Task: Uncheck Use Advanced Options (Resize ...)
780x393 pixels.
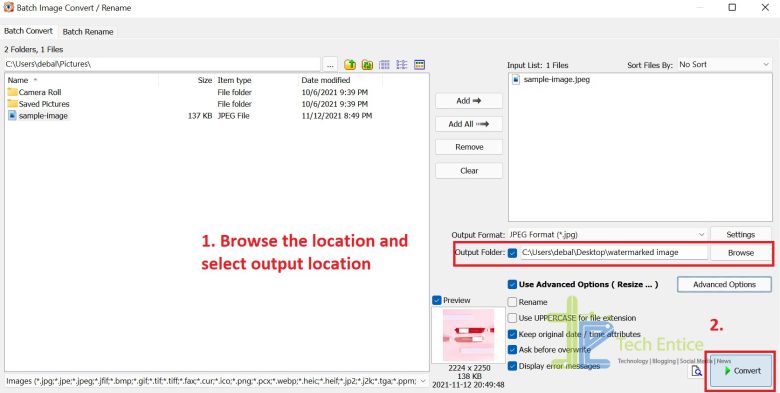Action: (512, 285)
